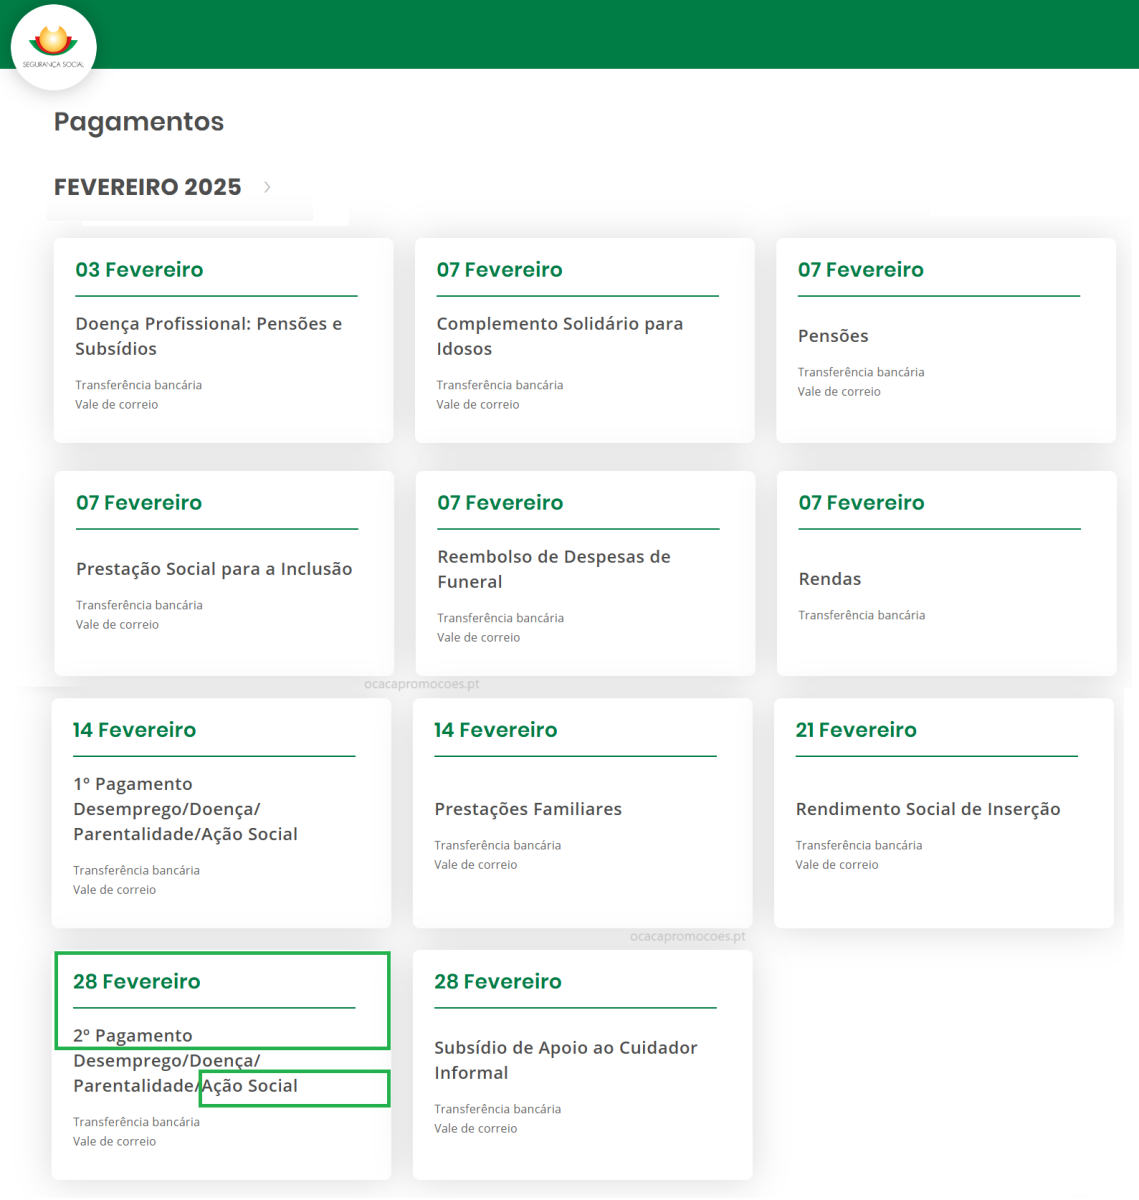Open Subsídio de Apoio ao Cuidador Informal
Image resolution: width=1139 pixels, height=1200 pixels.
[565, 1060]
